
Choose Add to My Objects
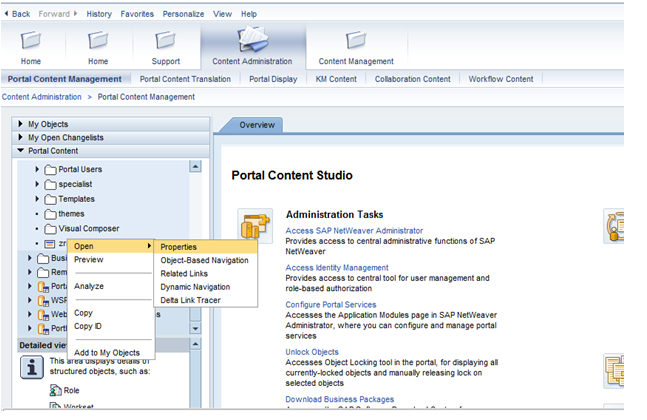[x=107, y=353]
